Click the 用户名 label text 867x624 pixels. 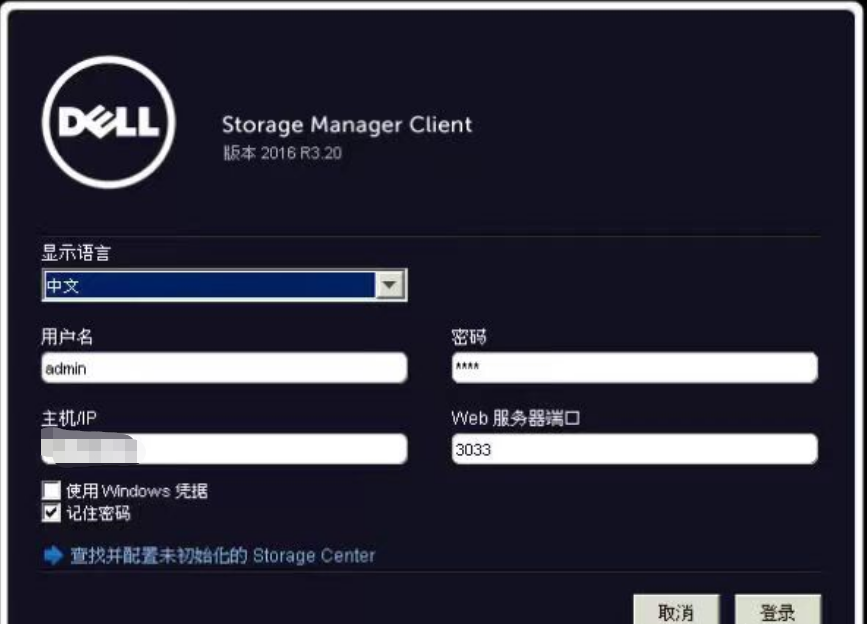[66, 337]
